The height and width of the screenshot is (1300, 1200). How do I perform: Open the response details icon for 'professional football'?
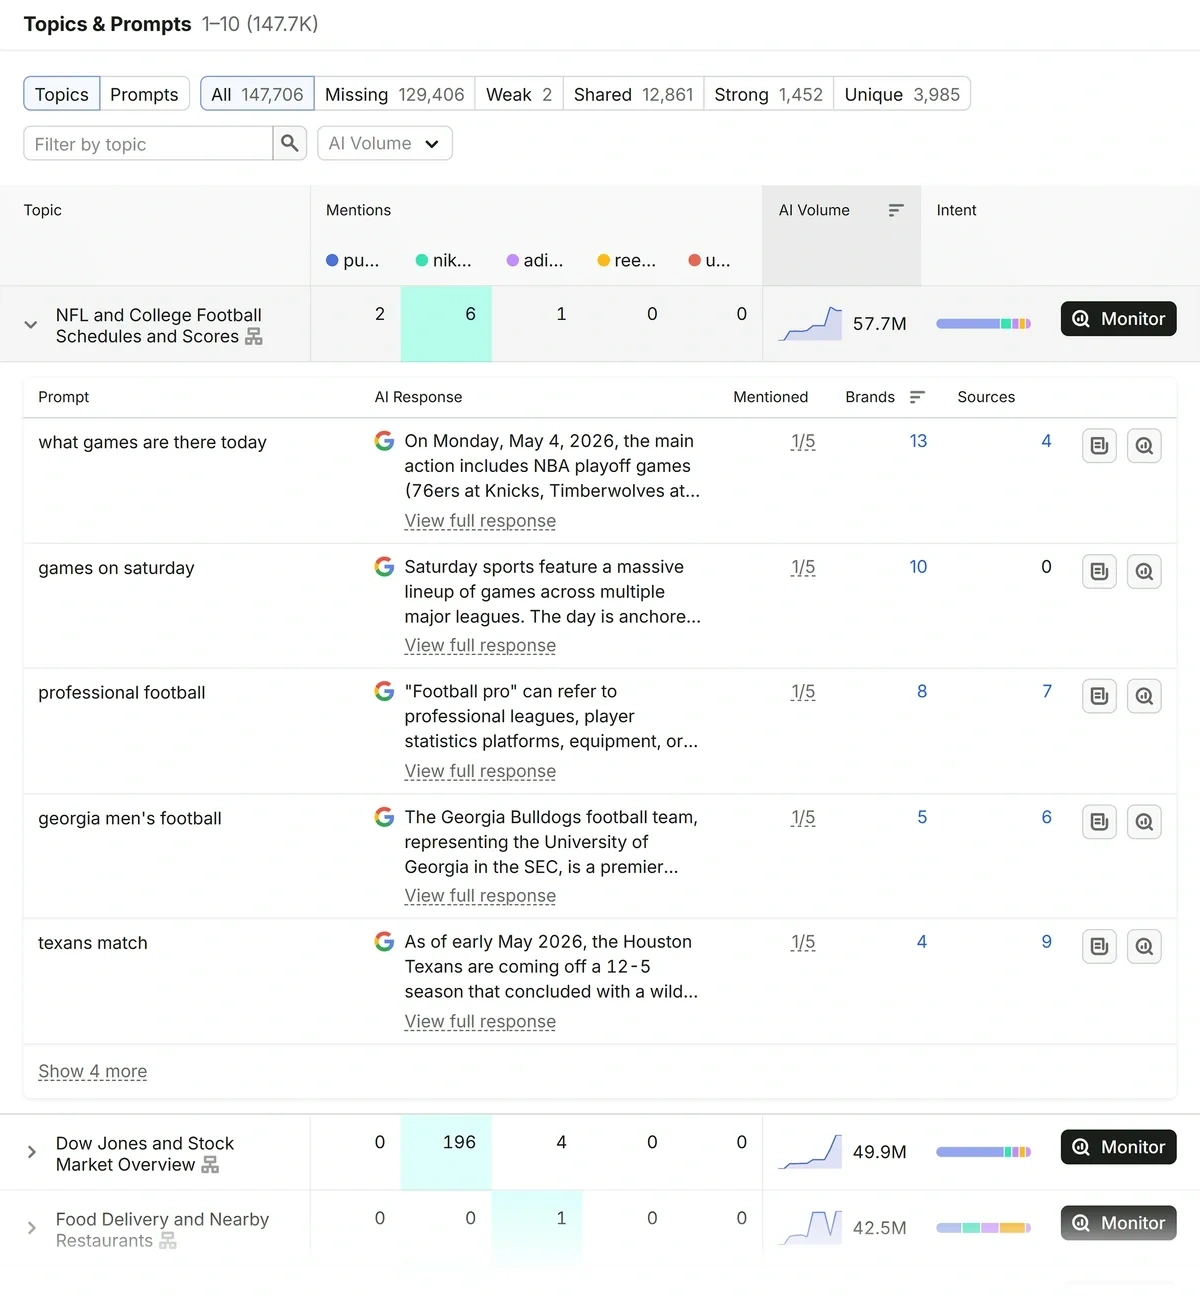1099,696
